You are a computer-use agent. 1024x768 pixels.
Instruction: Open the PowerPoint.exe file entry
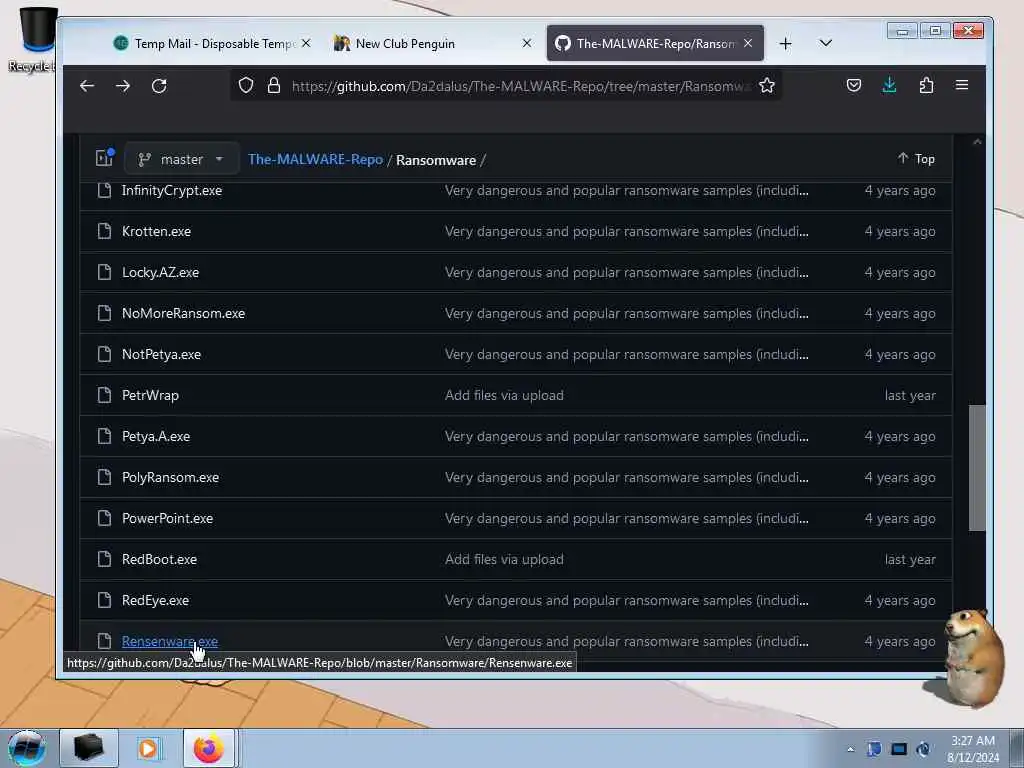coord(167,519)
